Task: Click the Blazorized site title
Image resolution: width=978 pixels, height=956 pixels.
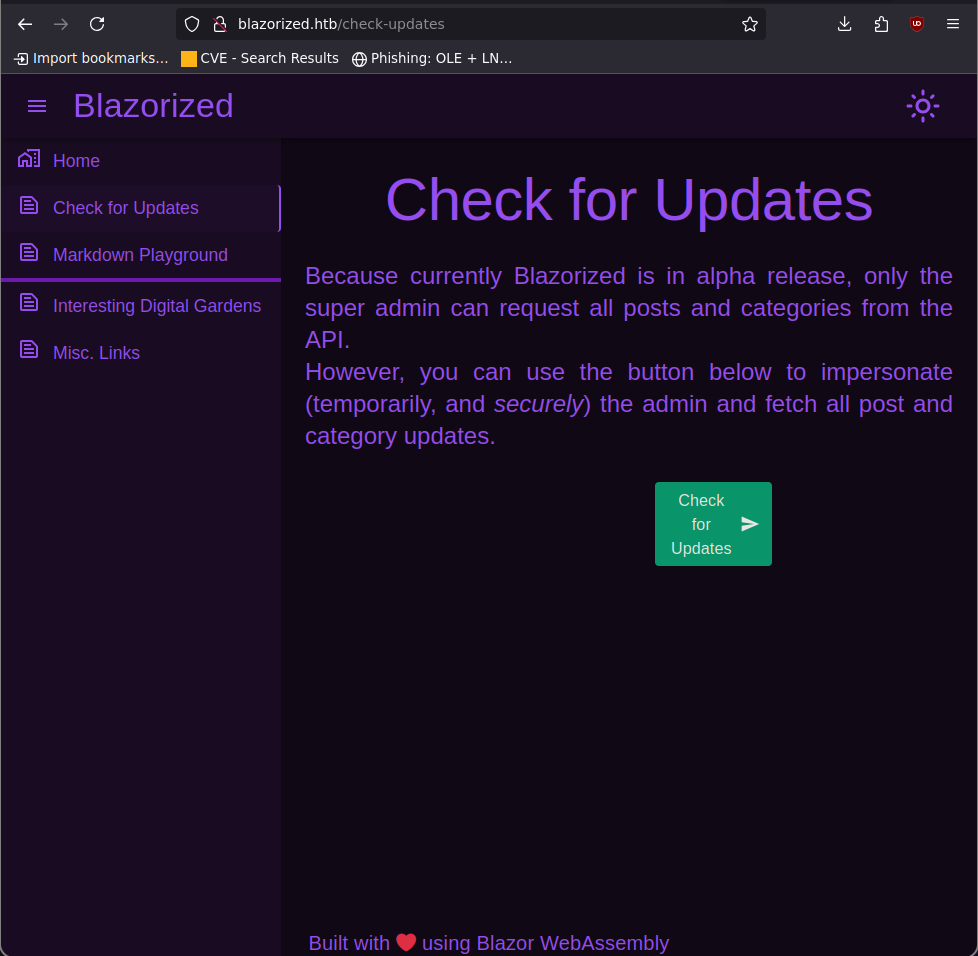Action: [153, 106]
